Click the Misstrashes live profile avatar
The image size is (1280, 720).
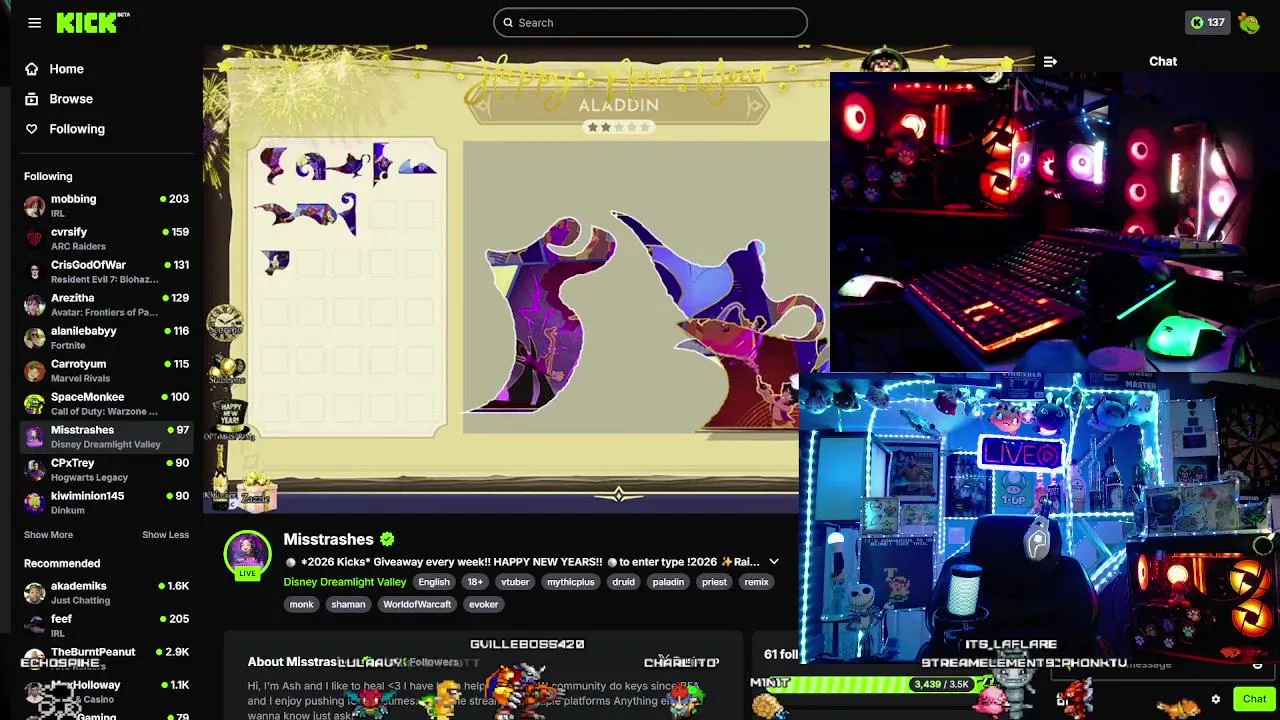tap(247, 555)
